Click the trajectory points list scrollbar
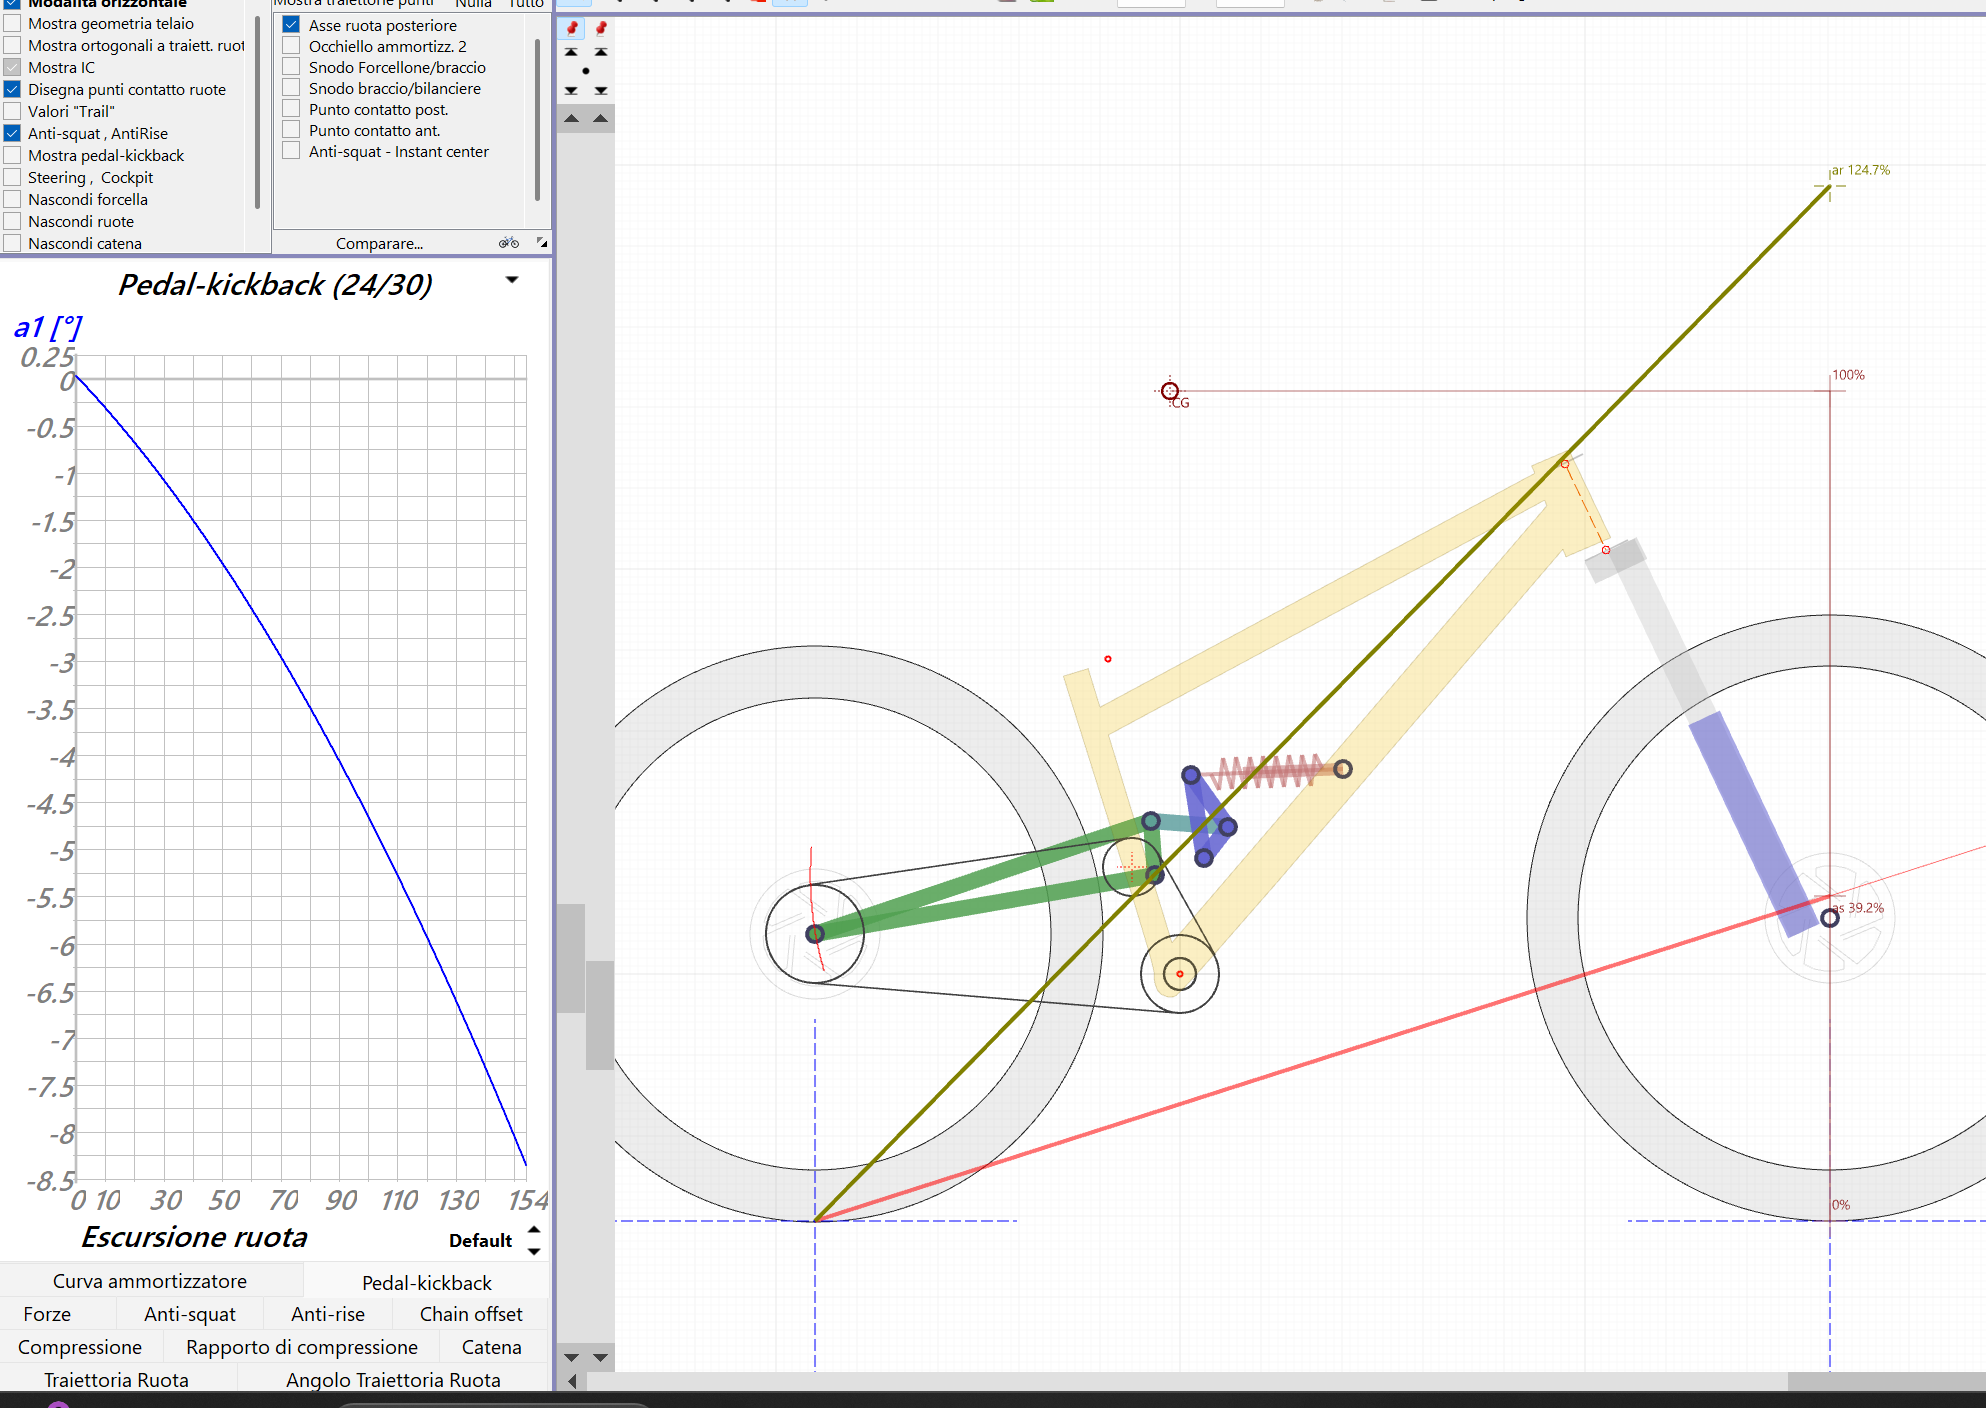 (538, 120)
